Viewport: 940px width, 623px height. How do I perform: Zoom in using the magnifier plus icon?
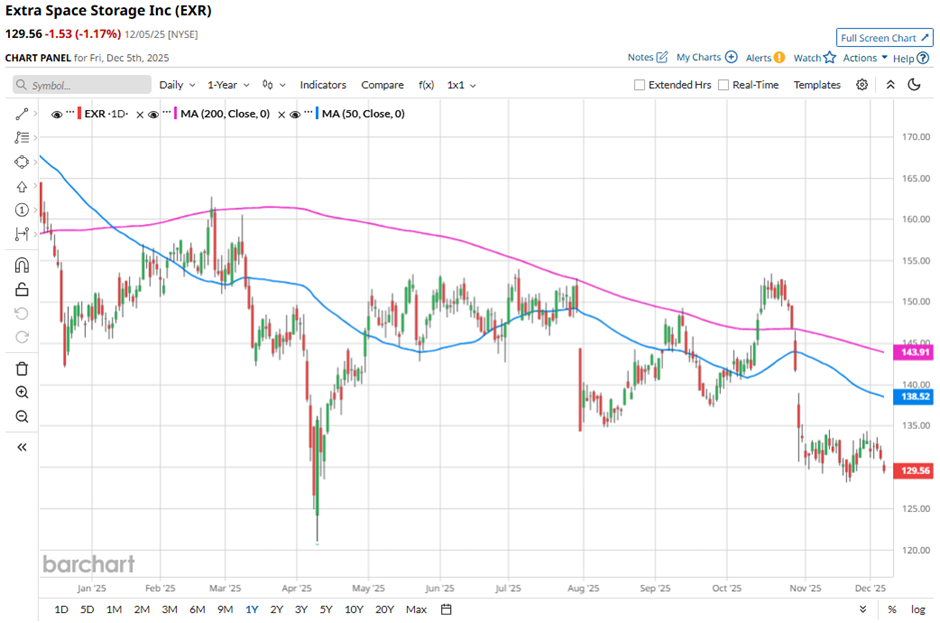pos(22,393)
